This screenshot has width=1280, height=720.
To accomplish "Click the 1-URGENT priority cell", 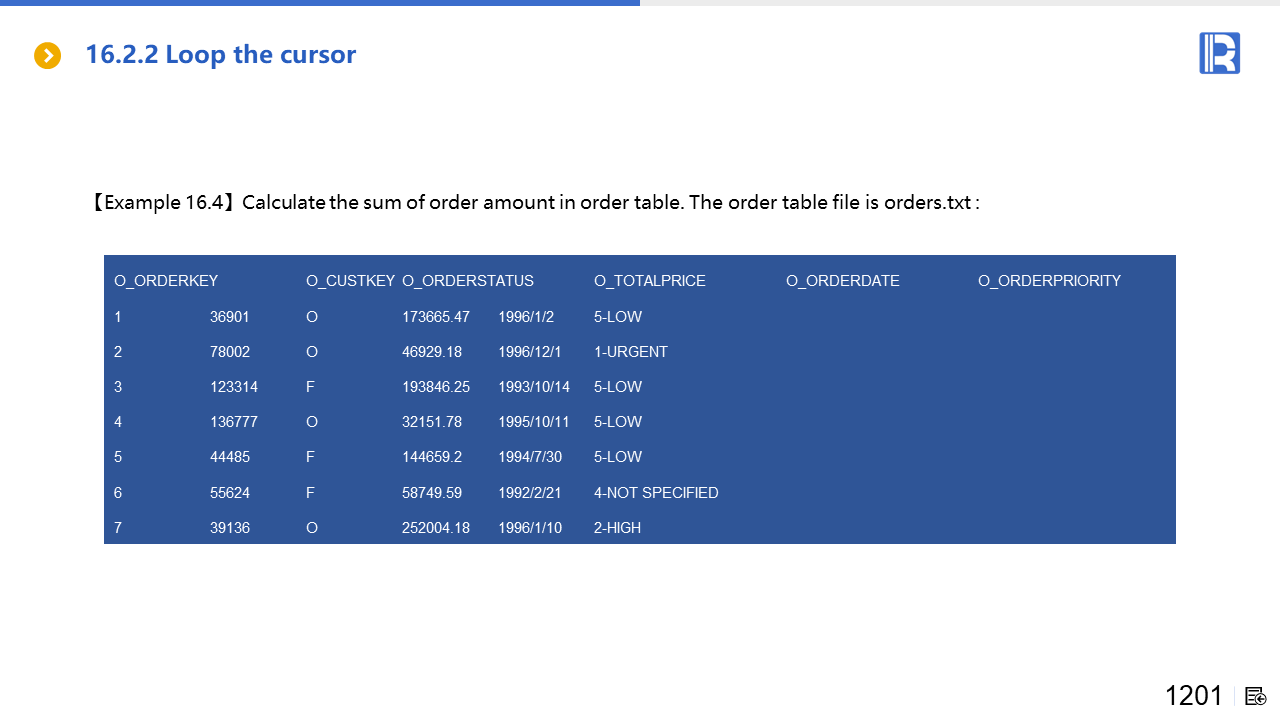I will 630,352.
